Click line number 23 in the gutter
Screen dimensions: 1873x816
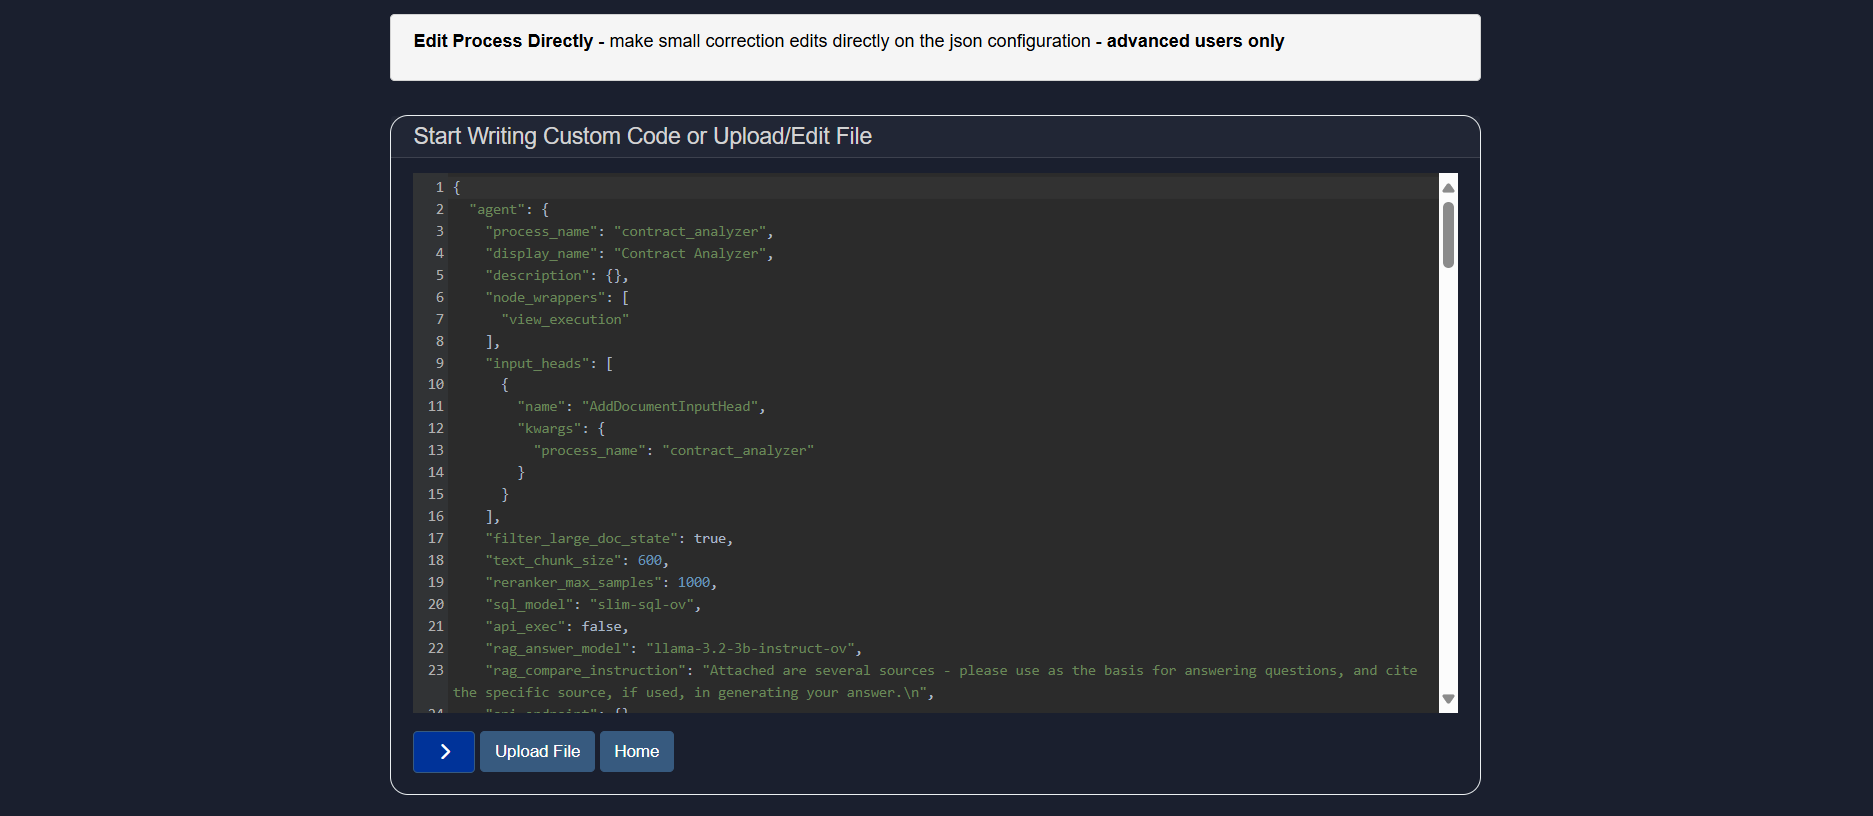(436, 670)
